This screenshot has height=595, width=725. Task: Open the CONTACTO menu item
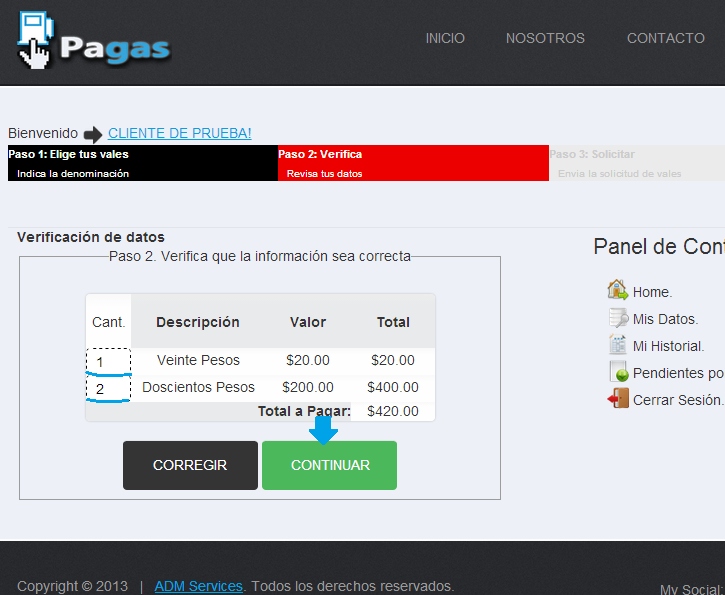(x=665, y=38)
